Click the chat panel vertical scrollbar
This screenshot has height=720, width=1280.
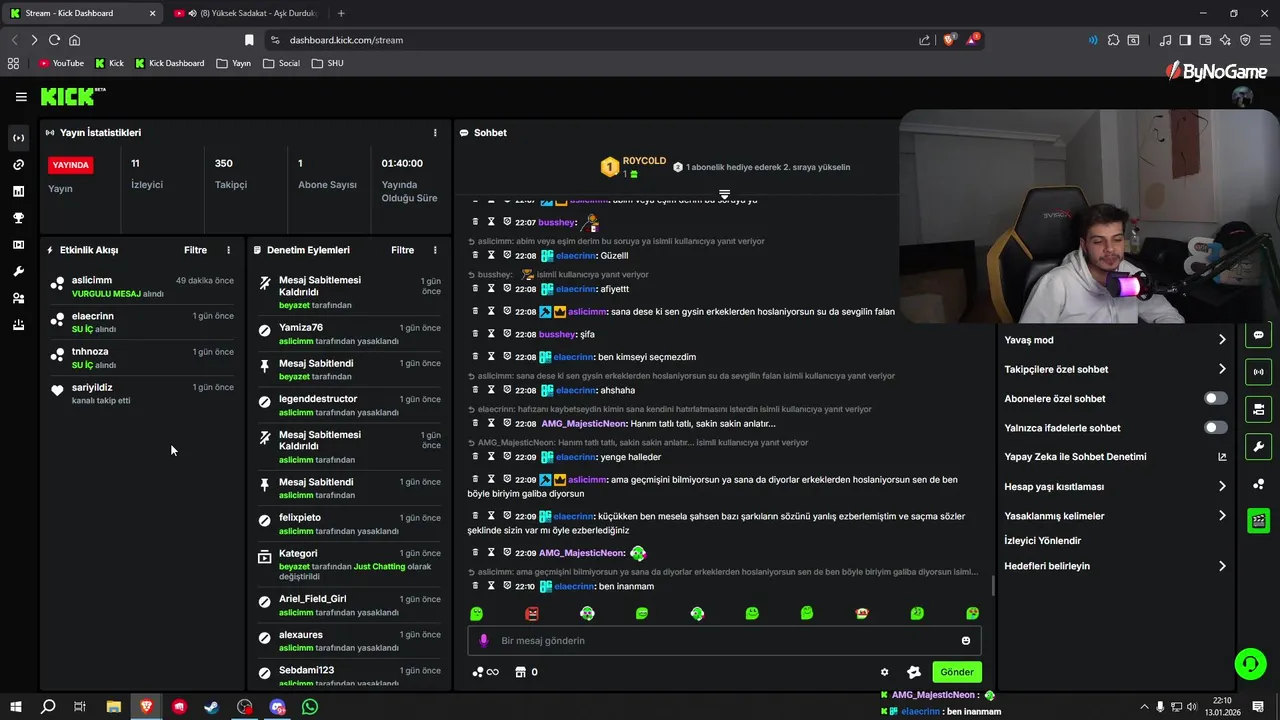coord(992,586)
